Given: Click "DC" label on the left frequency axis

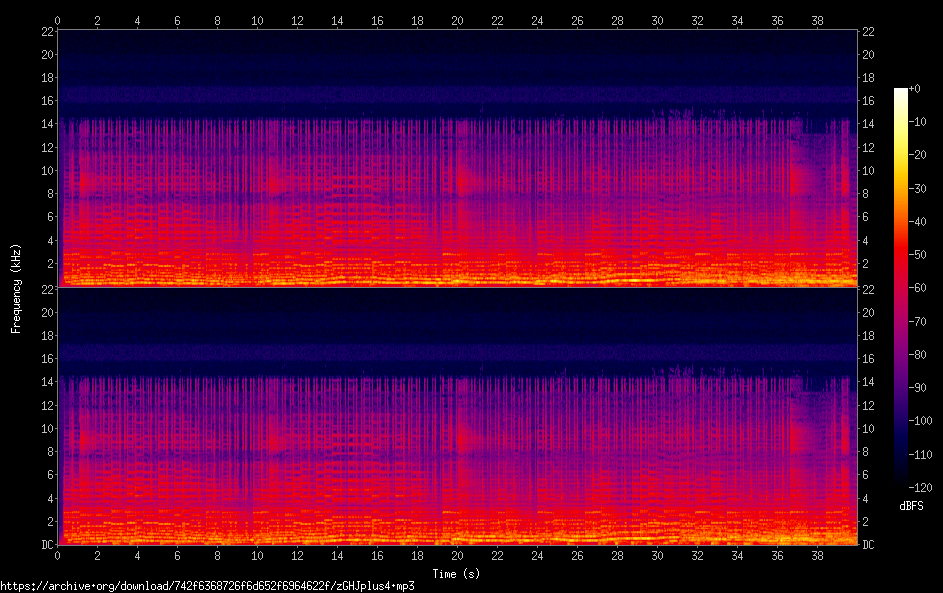Looking at the screenshot, I should [48, 544].
